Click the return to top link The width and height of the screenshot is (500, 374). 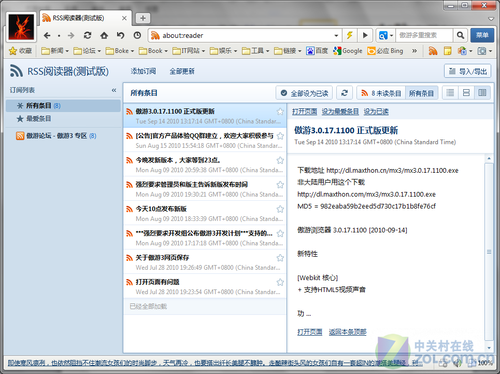348,332
